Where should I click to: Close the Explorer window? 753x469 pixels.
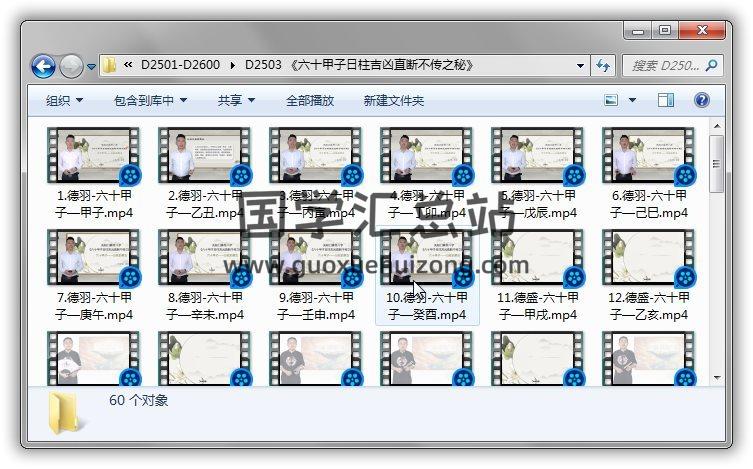[x=702, y=31]
